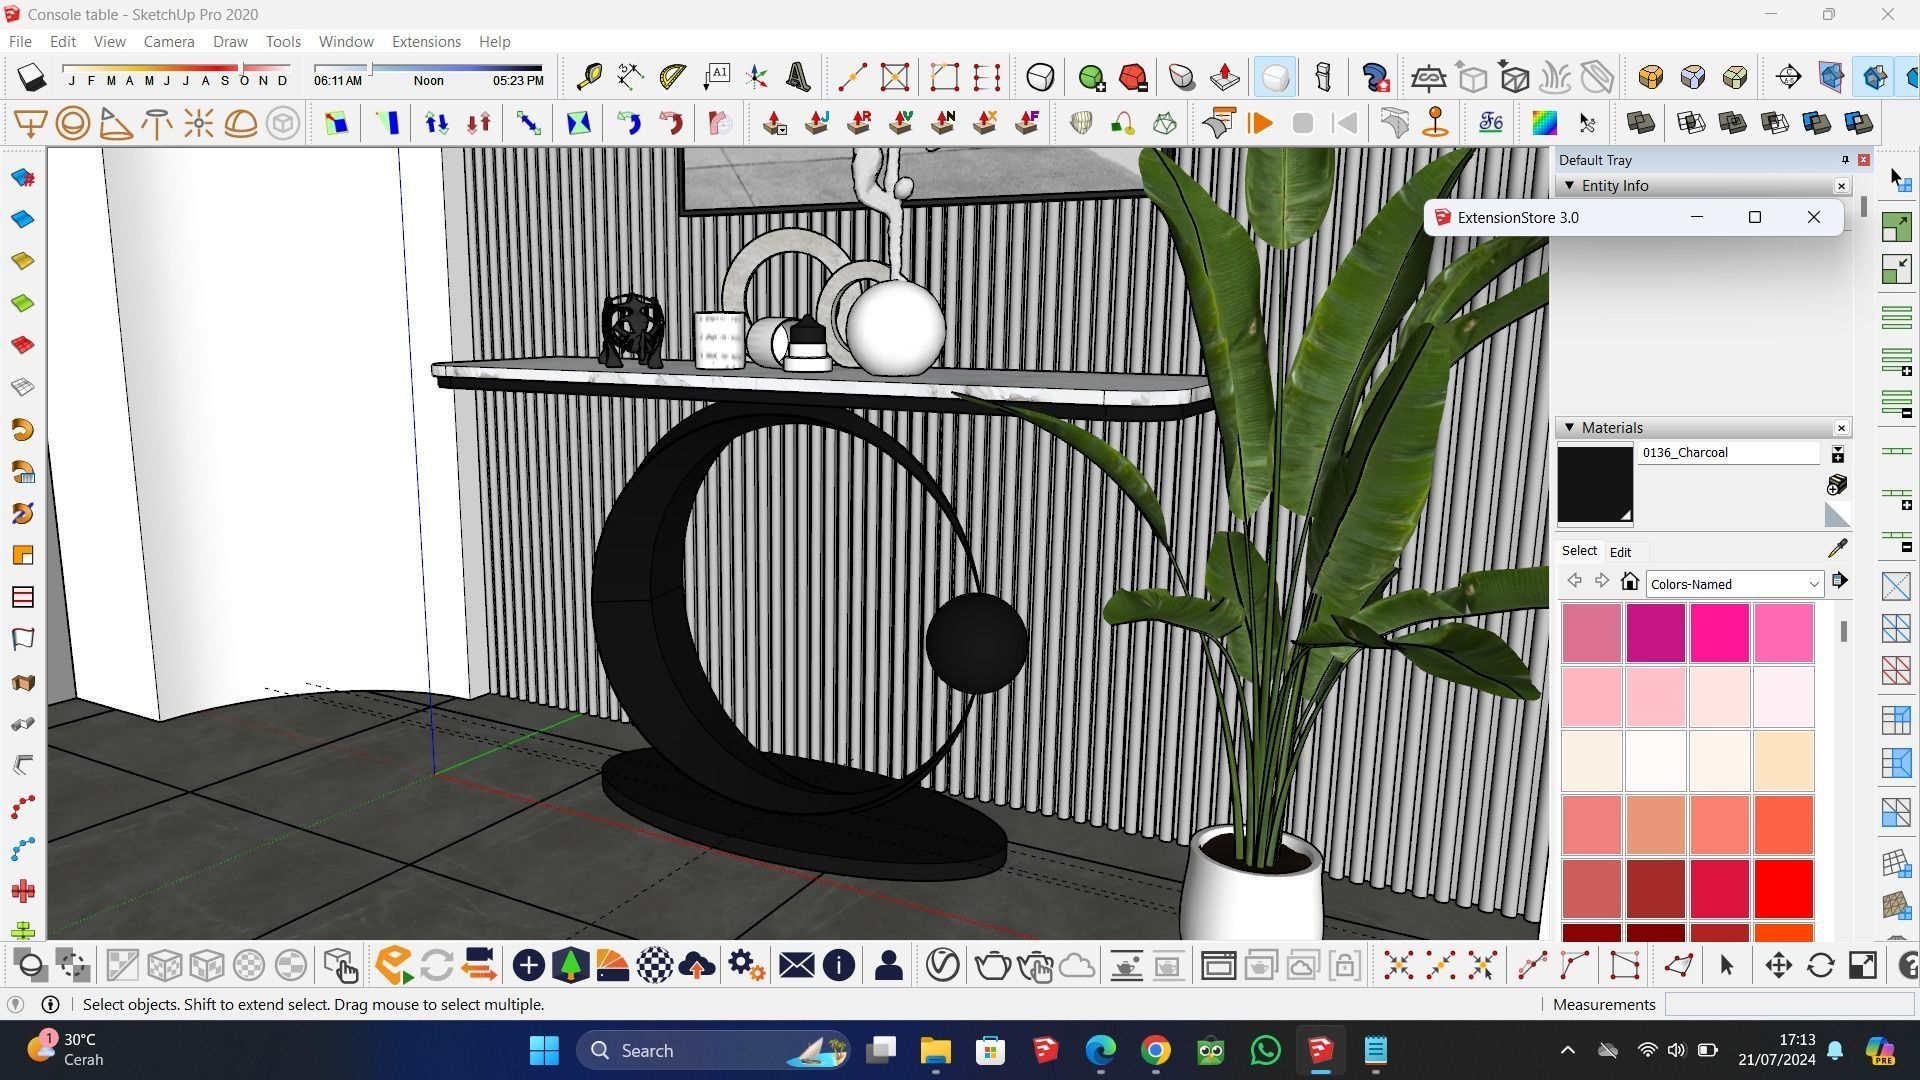
Task: Open the Draw menu
Action: (x=230, y=42)
